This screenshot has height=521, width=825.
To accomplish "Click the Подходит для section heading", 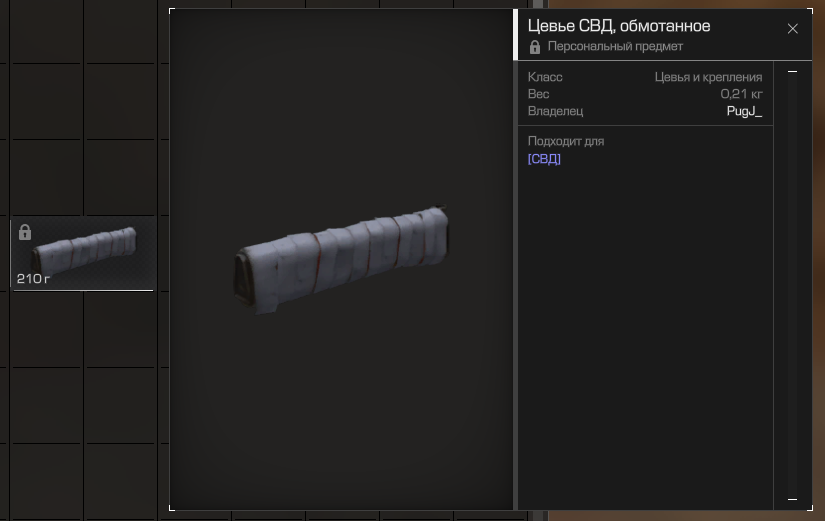I will [x=566, y=141].
